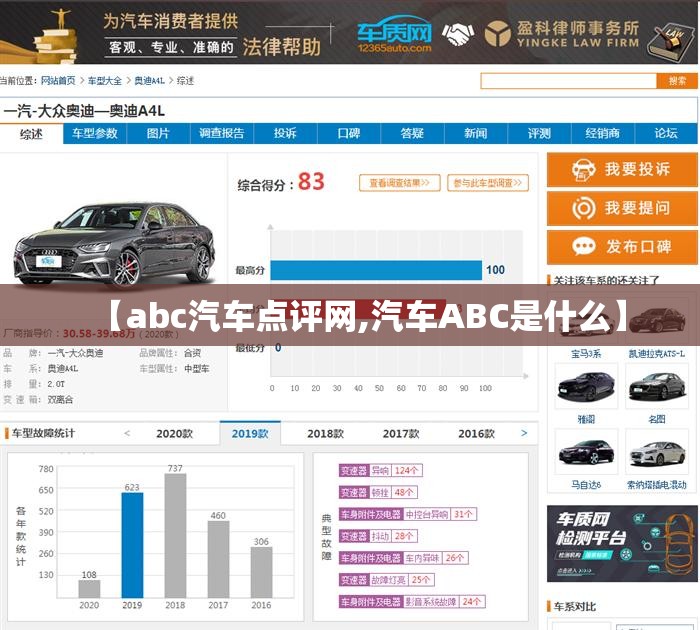Click the circular question icon on 我要提问

583,208
